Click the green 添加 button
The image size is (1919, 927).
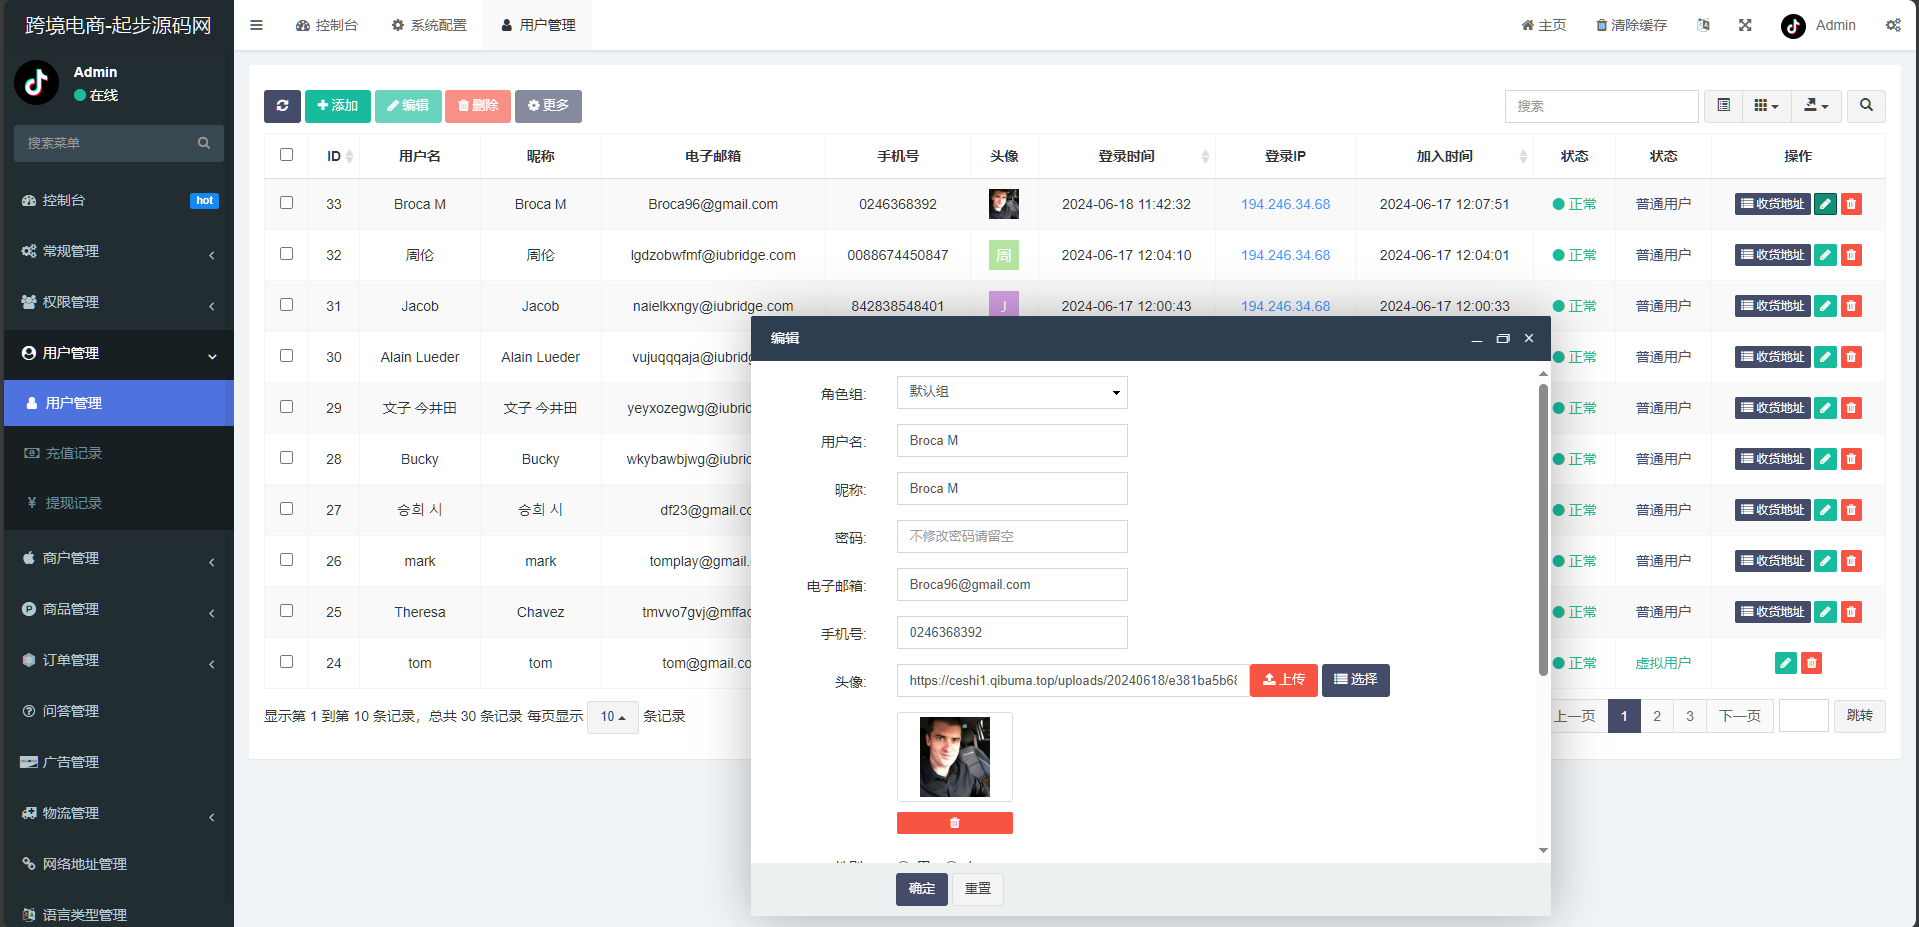pos(338,106)
